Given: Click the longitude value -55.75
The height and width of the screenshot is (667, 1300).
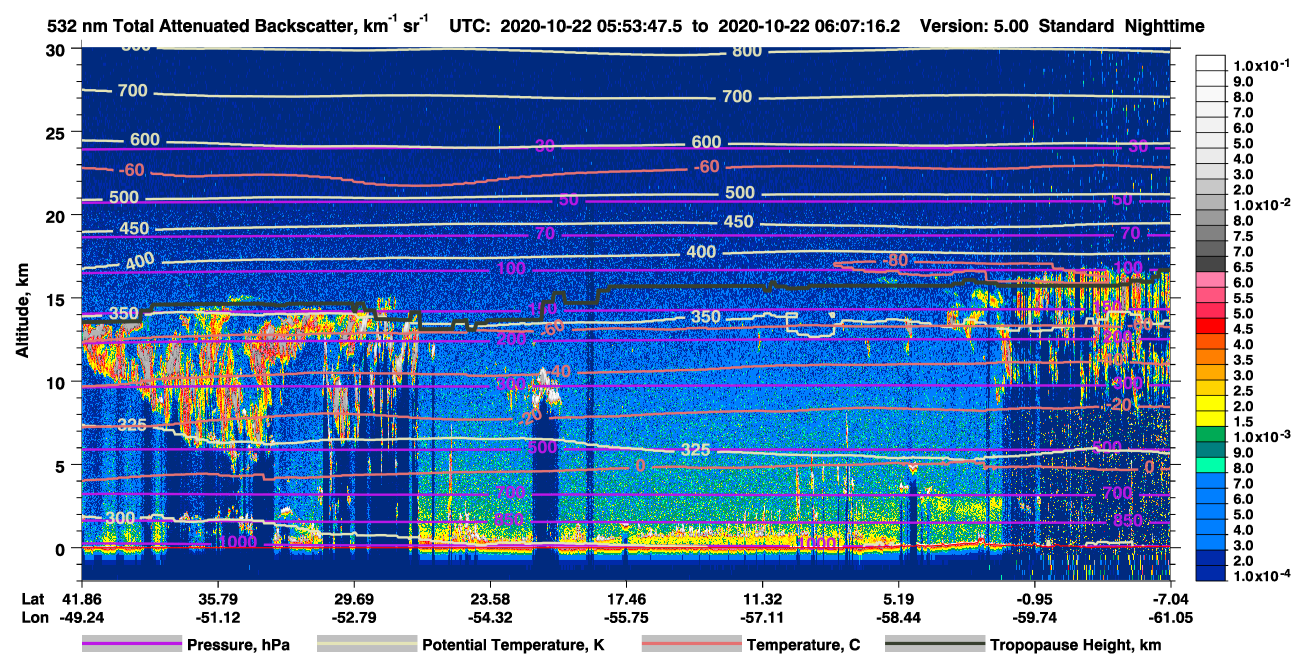Looking at the screenshot, I should (x=626, y=618).
